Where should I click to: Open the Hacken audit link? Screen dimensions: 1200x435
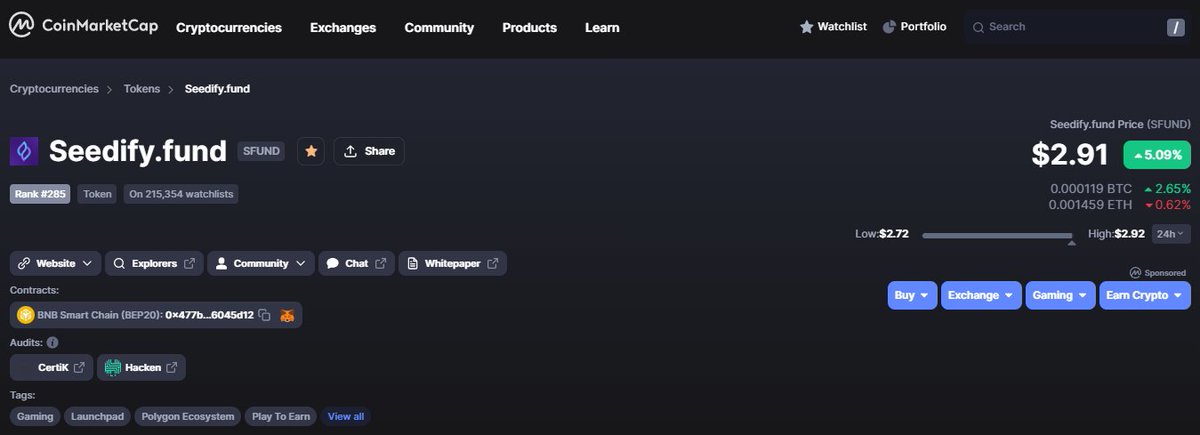(141, 368)
